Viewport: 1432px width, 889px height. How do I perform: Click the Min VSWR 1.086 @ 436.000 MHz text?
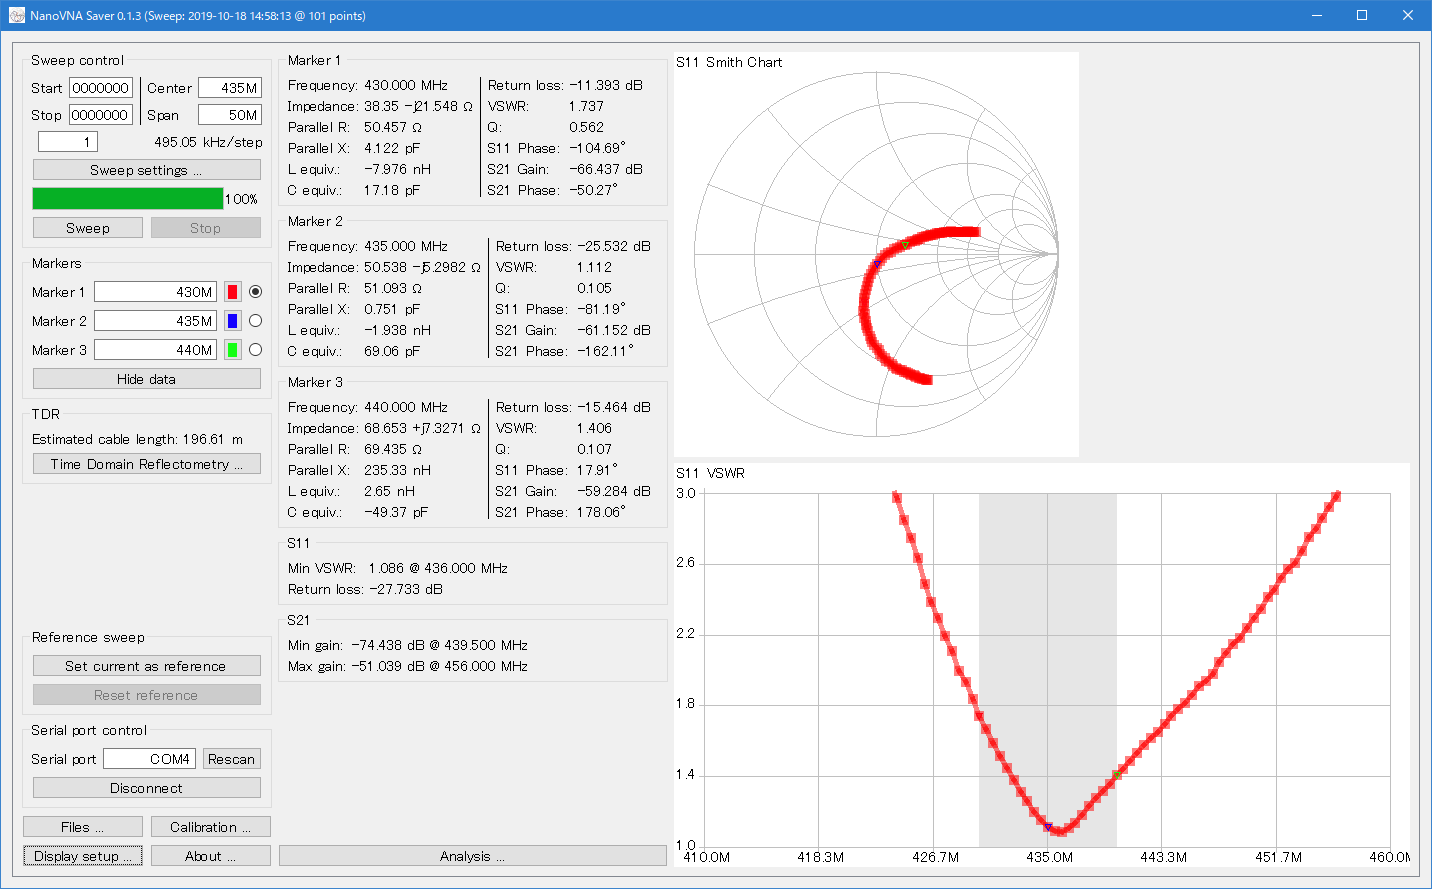398,568
